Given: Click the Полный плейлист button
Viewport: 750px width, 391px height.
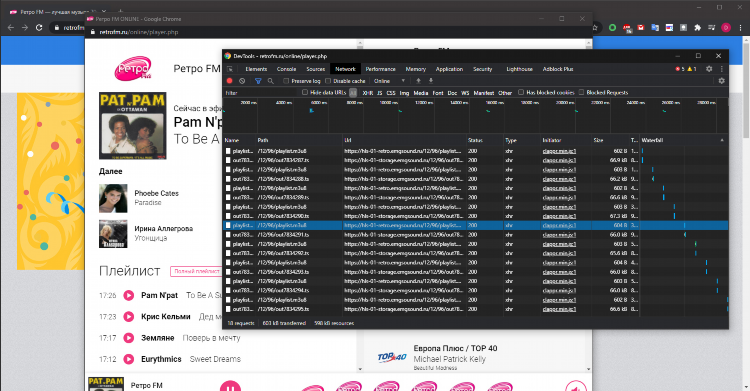Looking at the screenshot, I should coord(197,271).
